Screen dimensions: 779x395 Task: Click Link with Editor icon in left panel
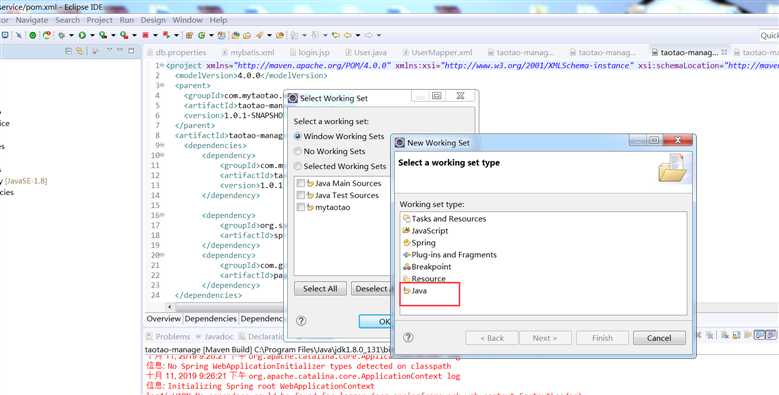point(79,51)
